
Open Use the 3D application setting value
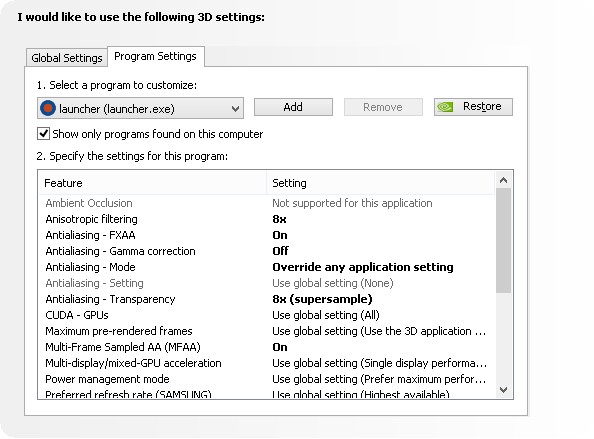tap(379, 331)
